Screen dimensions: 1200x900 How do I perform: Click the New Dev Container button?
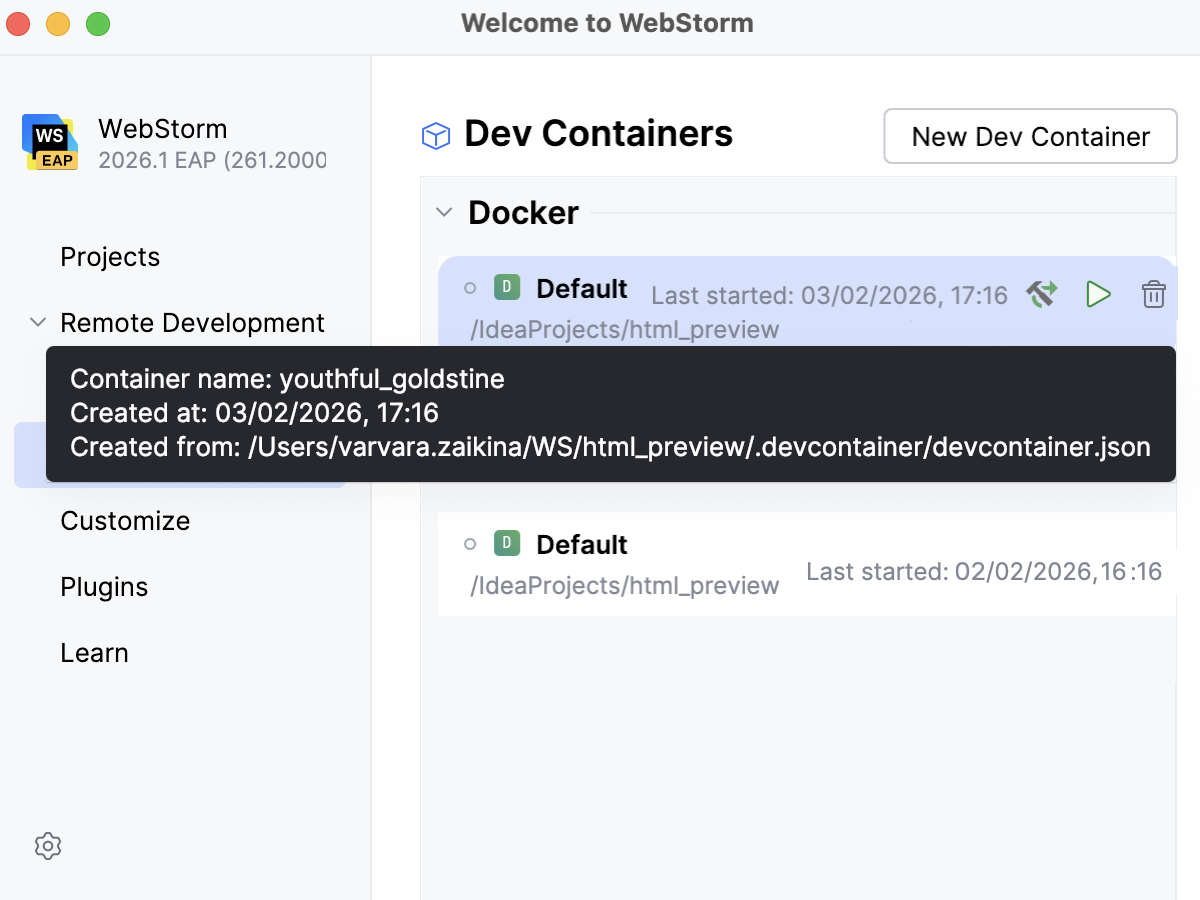(1030, 136)
